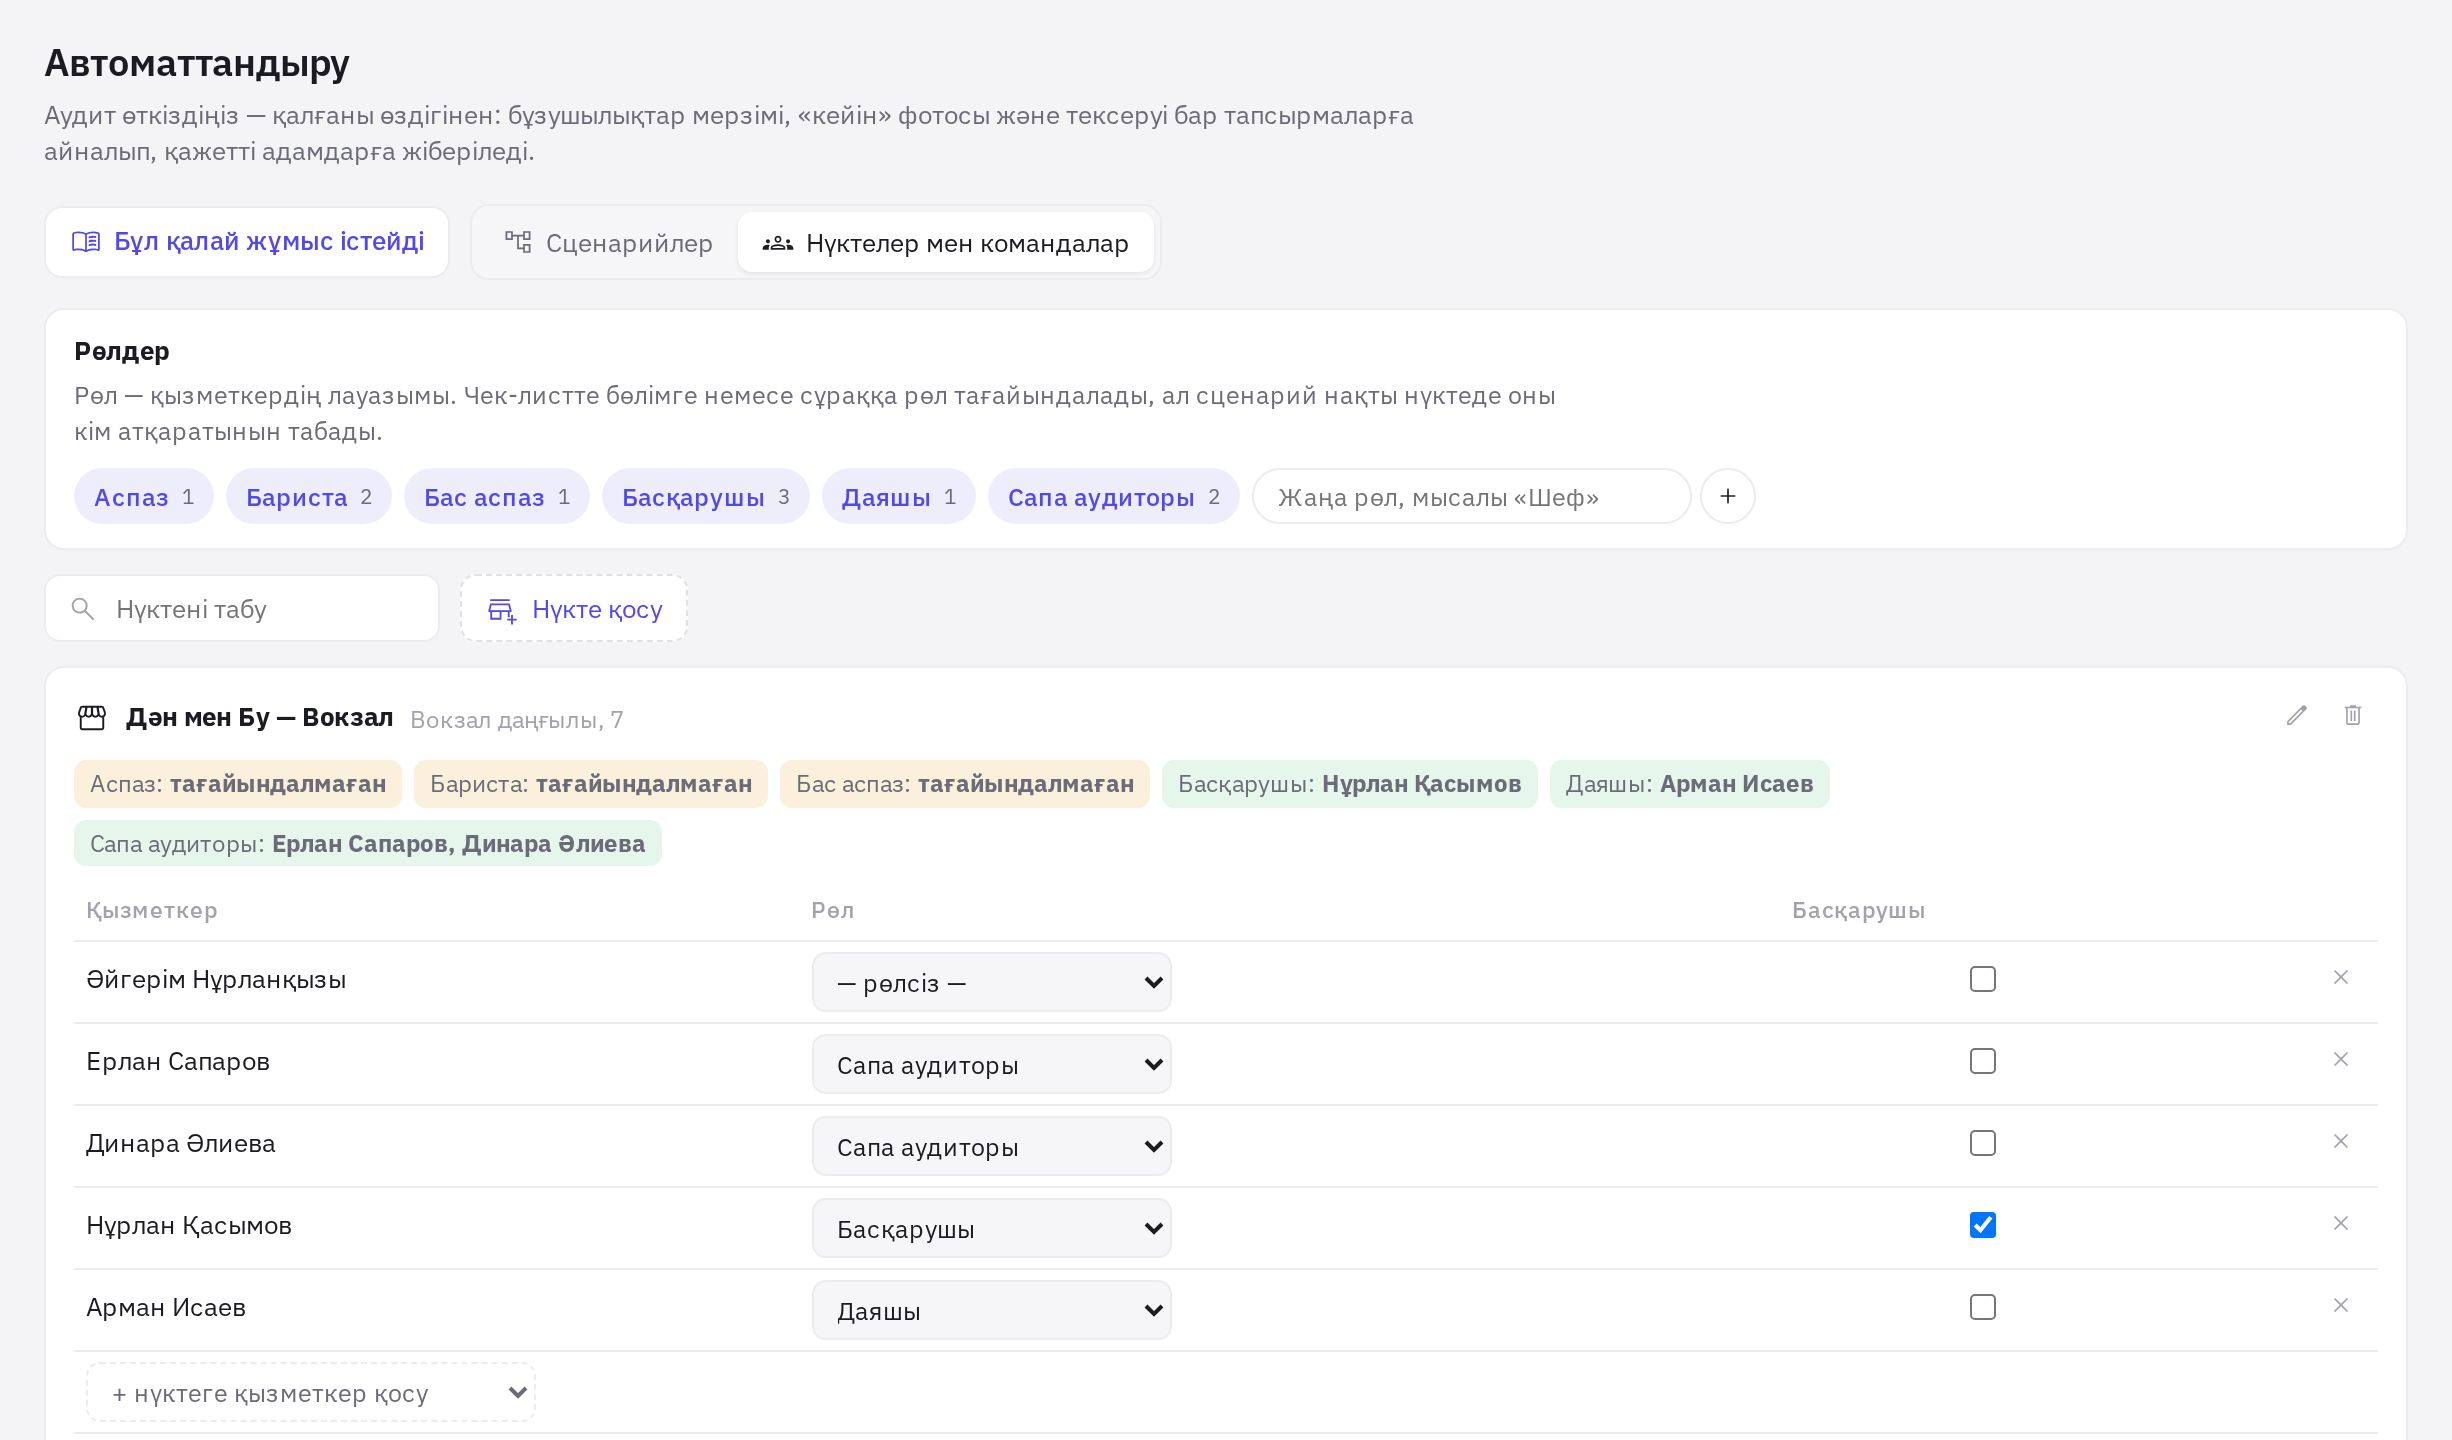Screen dimensions: 2452x1440
Task: Tick the Басқарушы checkbox for Арман Исаев
Action: click(x=1983, y=1307)
